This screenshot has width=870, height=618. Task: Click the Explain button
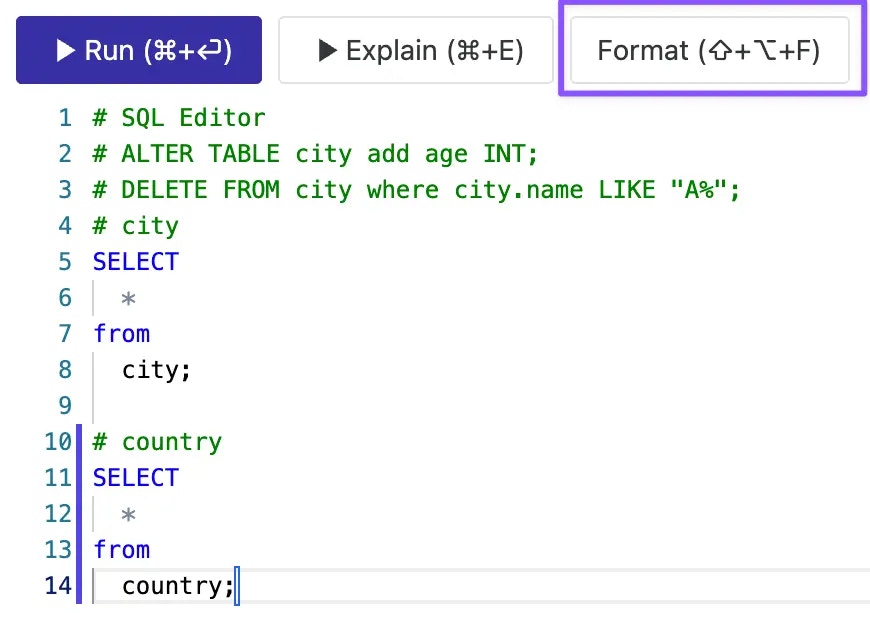(416, 50)
